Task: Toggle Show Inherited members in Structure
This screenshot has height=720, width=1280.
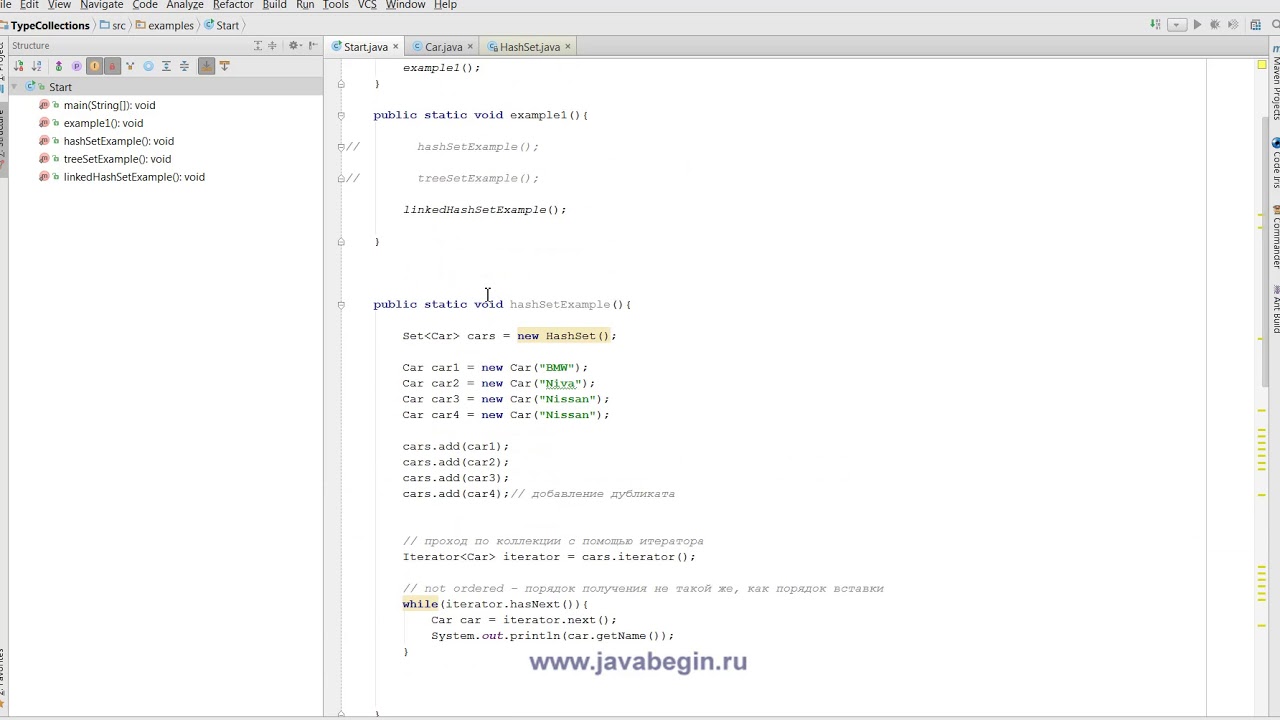Action: [x=58, y=66]
